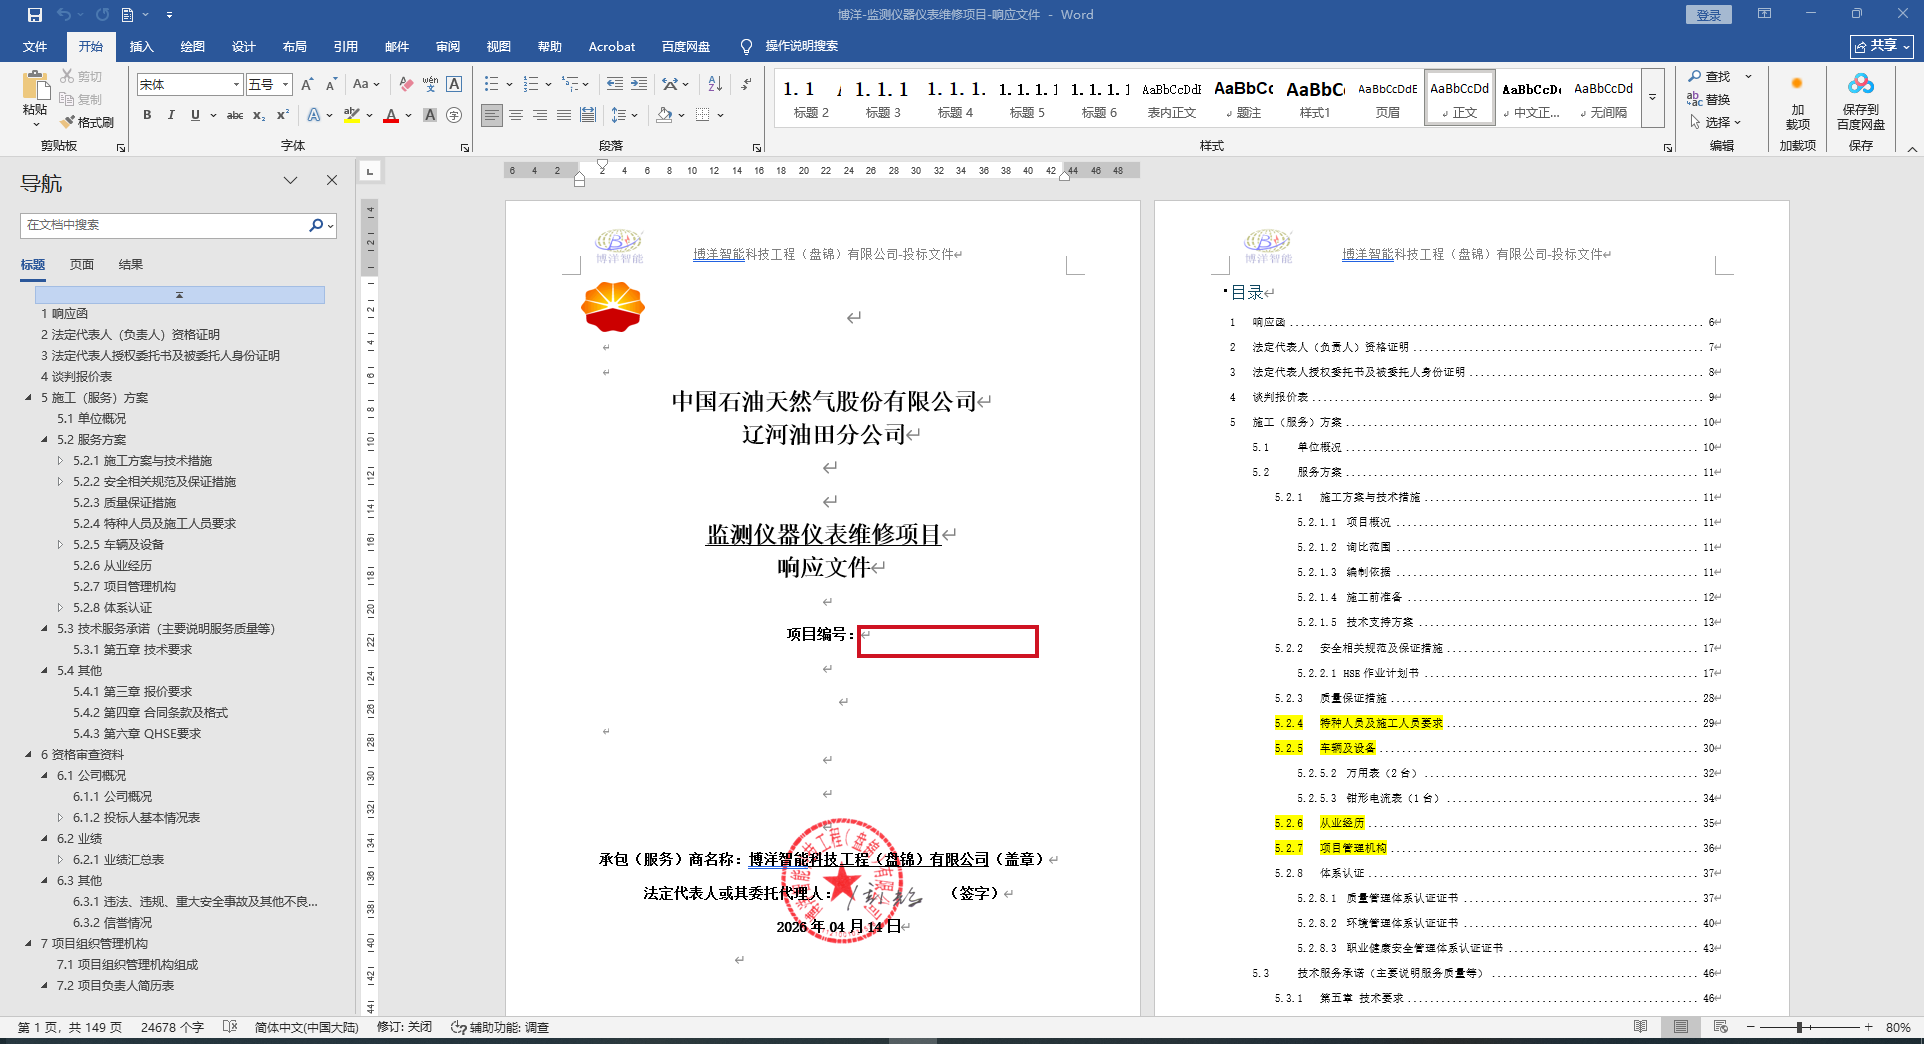Center-align the paragraph
The image size is (1924, 1044).
pos(516,115)
